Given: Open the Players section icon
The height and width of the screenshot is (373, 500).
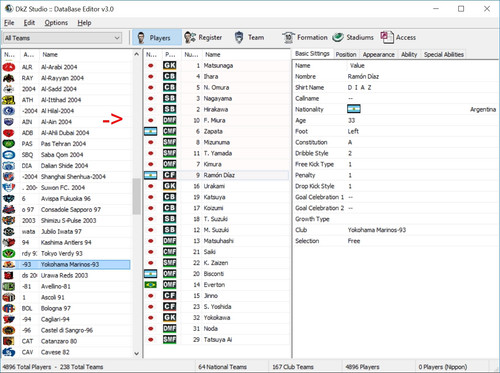Looking at the screenshot, I should click(141, 38).
